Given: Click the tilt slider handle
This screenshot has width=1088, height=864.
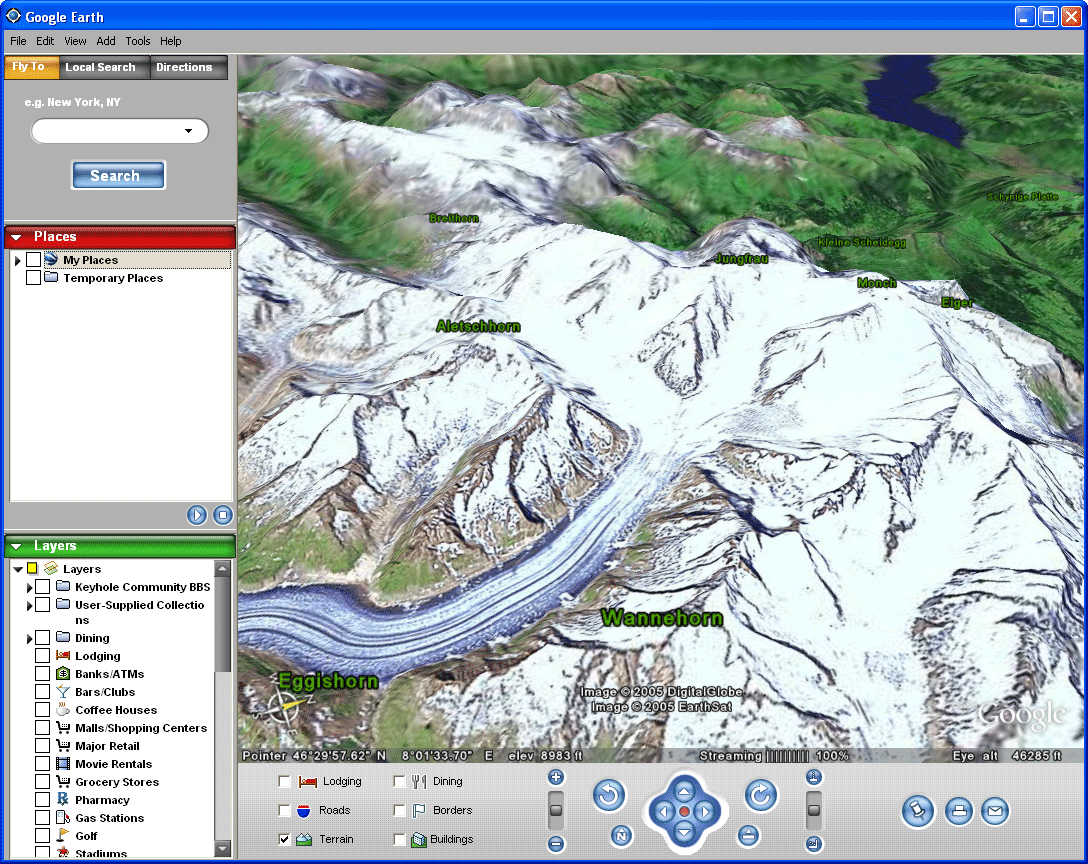Looking at the screenshot, I should pyautogui.click(x=814, y=810).
